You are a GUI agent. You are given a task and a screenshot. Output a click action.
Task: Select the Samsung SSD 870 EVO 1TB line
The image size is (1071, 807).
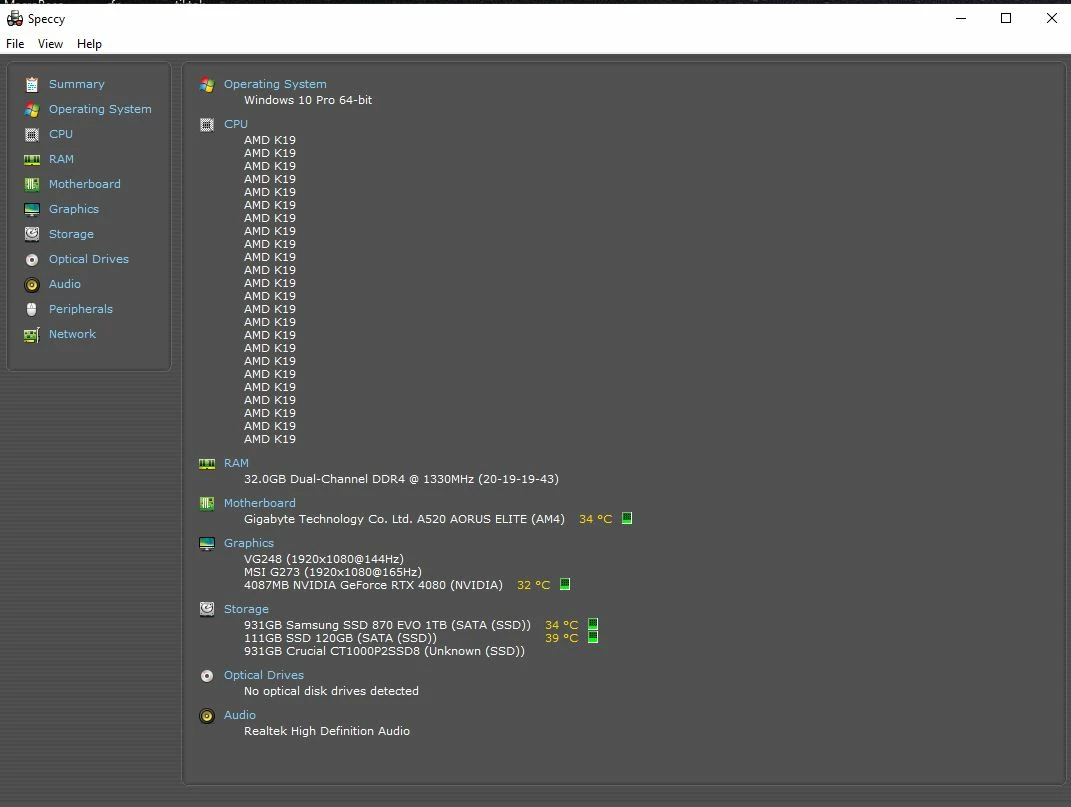[x=387, y=625]
